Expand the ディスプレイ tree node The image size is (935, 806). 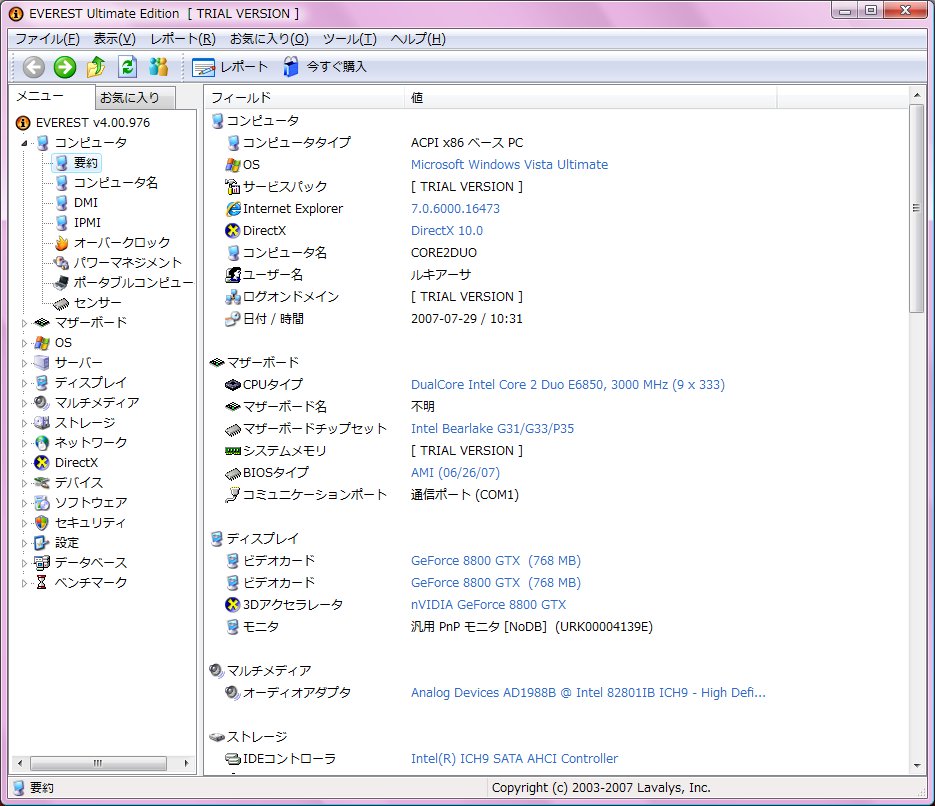(x=24, y=383)
